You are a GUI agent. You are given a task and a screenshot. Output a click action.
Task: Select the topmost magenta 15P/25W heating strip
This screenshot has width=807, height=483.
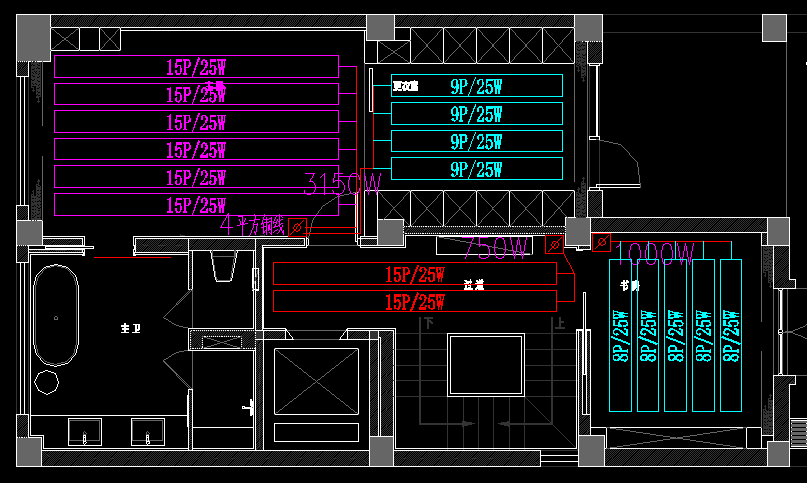coord(196,67)
